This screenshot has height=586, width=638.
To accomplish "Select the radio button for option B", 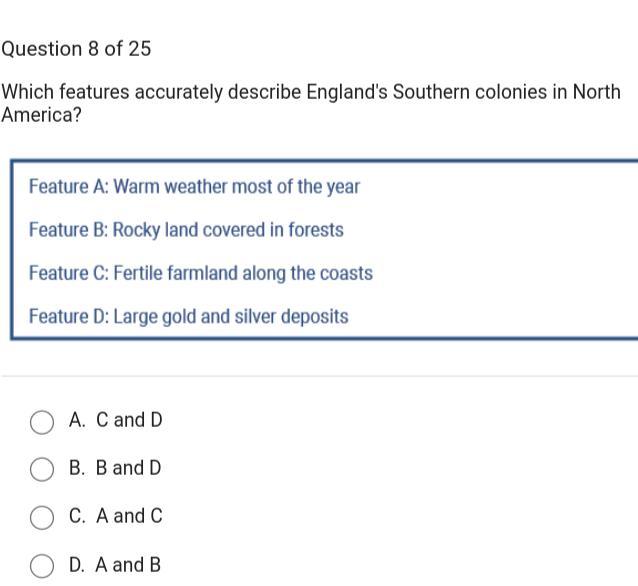I will coord(42,469).
